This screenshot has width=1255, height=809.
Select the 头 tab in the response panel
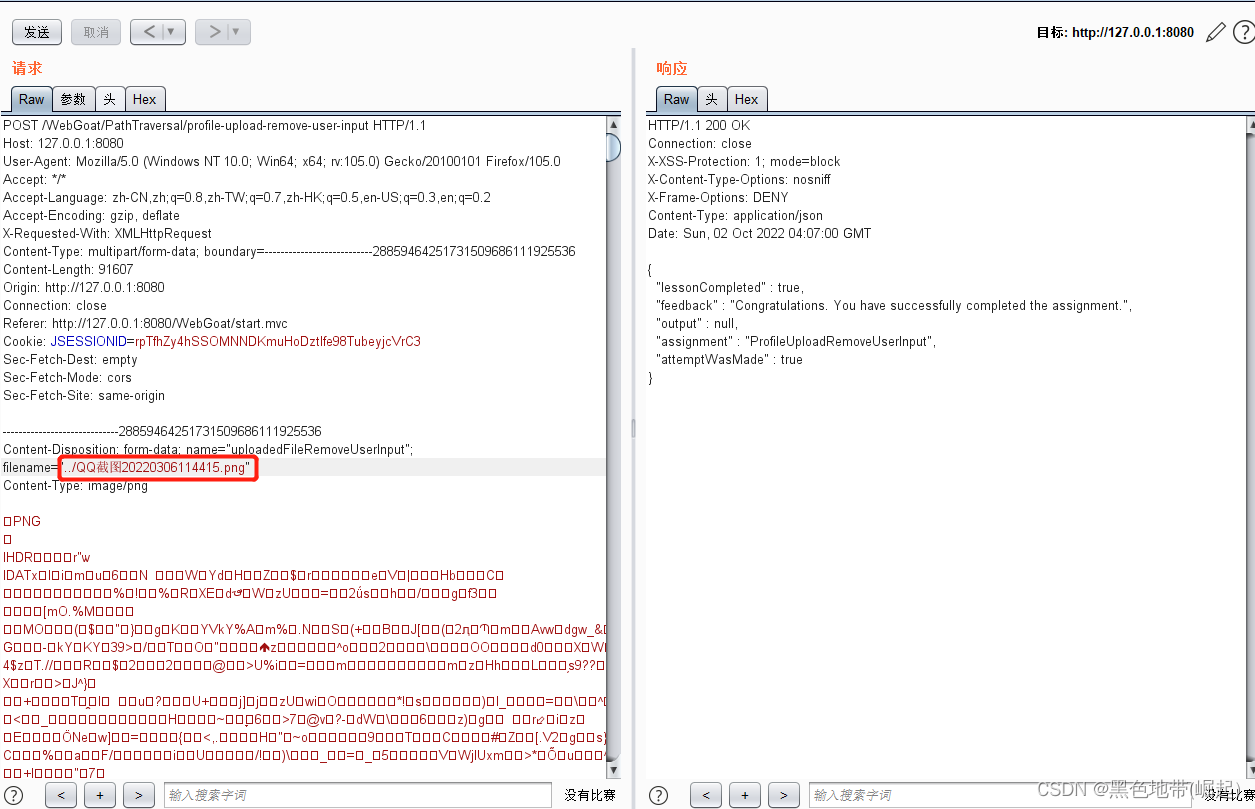pyautogui.click(x=711, y=99)
